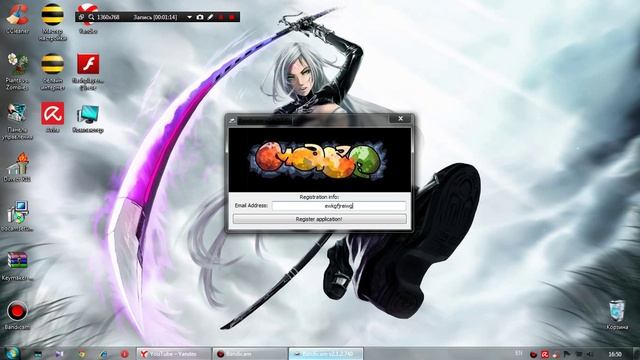Viewport: 640px width, 360px height.
Task: Open the Beeline setup wizard shortcut
Action: (53, 21)
